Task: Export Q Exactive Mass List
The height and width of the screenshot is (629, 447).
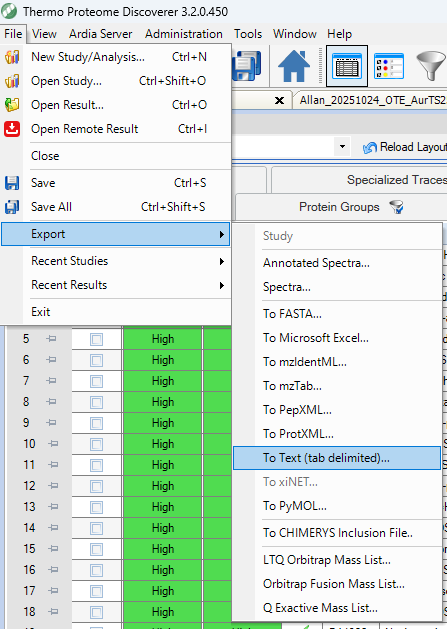Action: pos(337,608)
